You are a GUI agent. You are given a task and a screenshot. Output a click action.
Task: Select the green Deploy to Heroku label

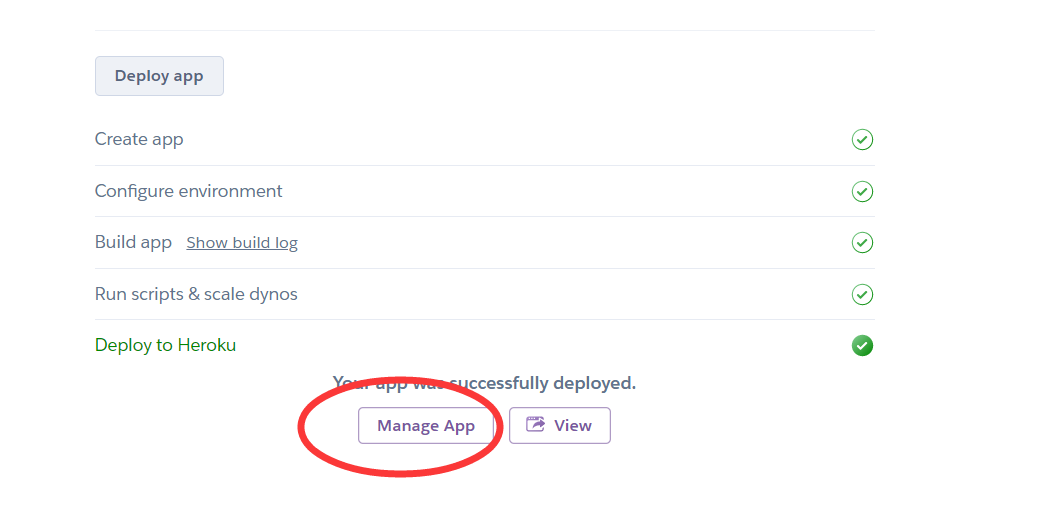[x=166, y=345]
